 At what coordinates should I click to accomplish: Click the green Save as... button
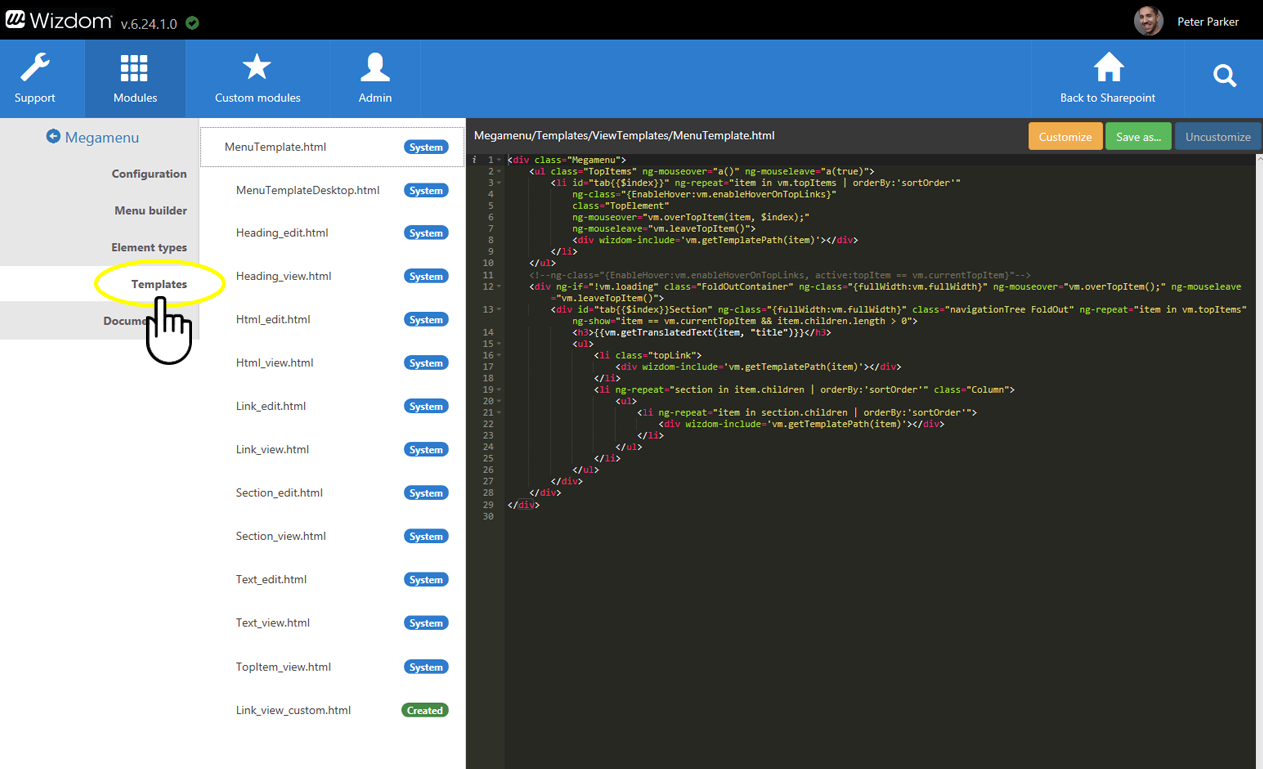(1138, 137)
